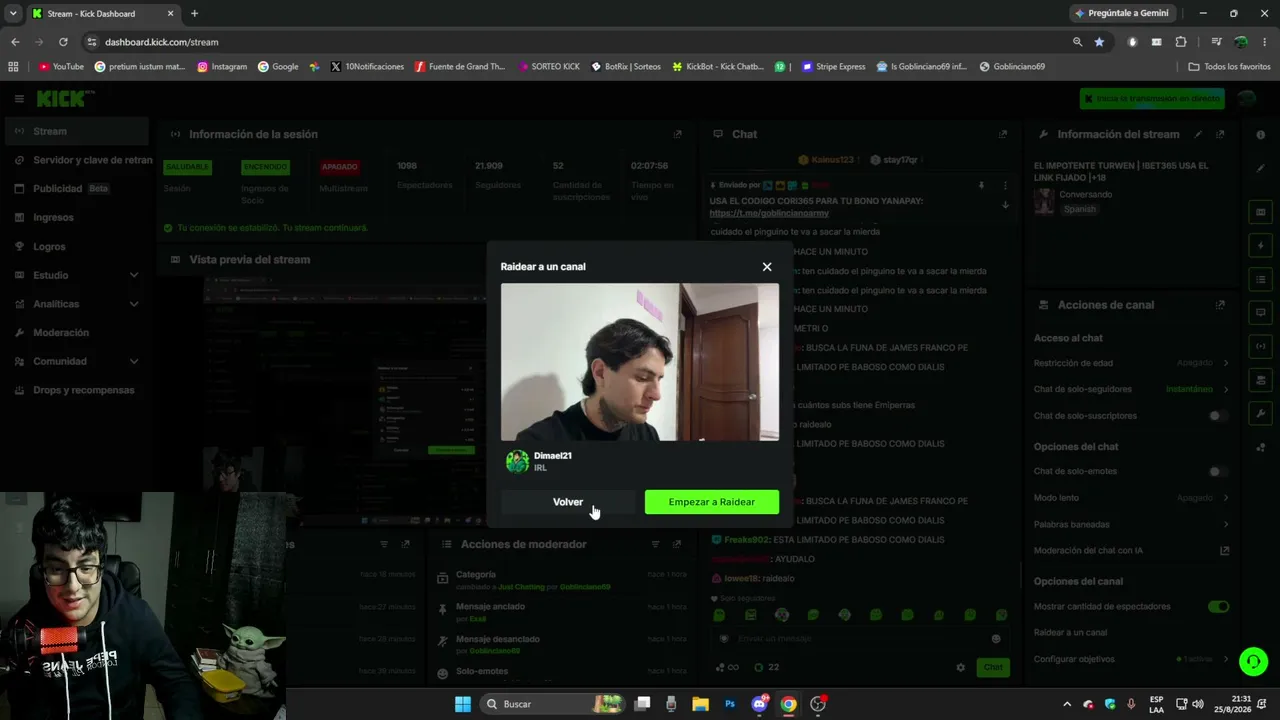Screen dimensions: 1280x720
Task: Click the Dimael21 avatar in the dialog
Action: (x=517, y=461)
